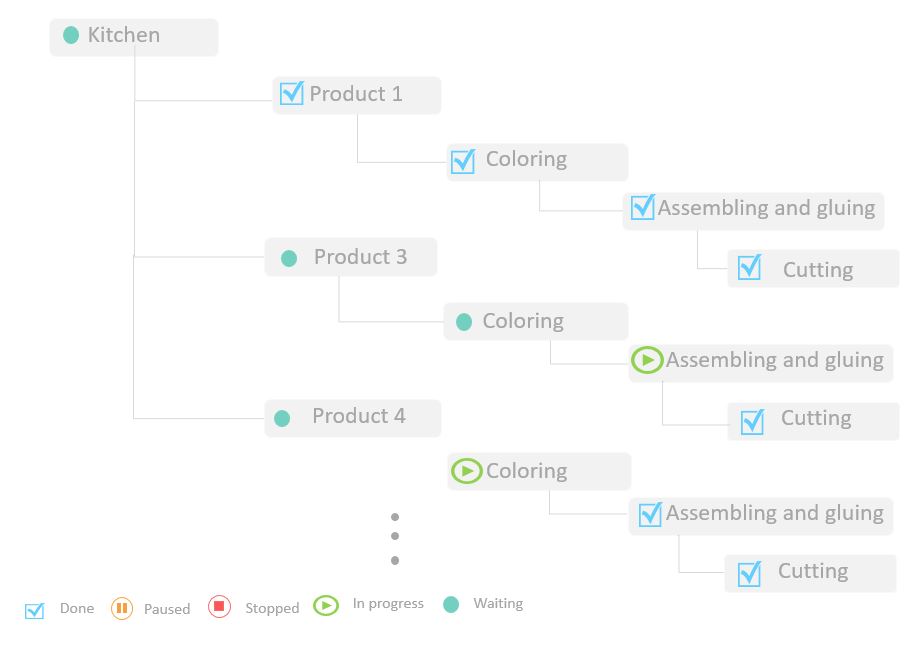This screenshot has width=905, height=649.
Task: Click the Done checkmark in legend
Action: (35, 610)
